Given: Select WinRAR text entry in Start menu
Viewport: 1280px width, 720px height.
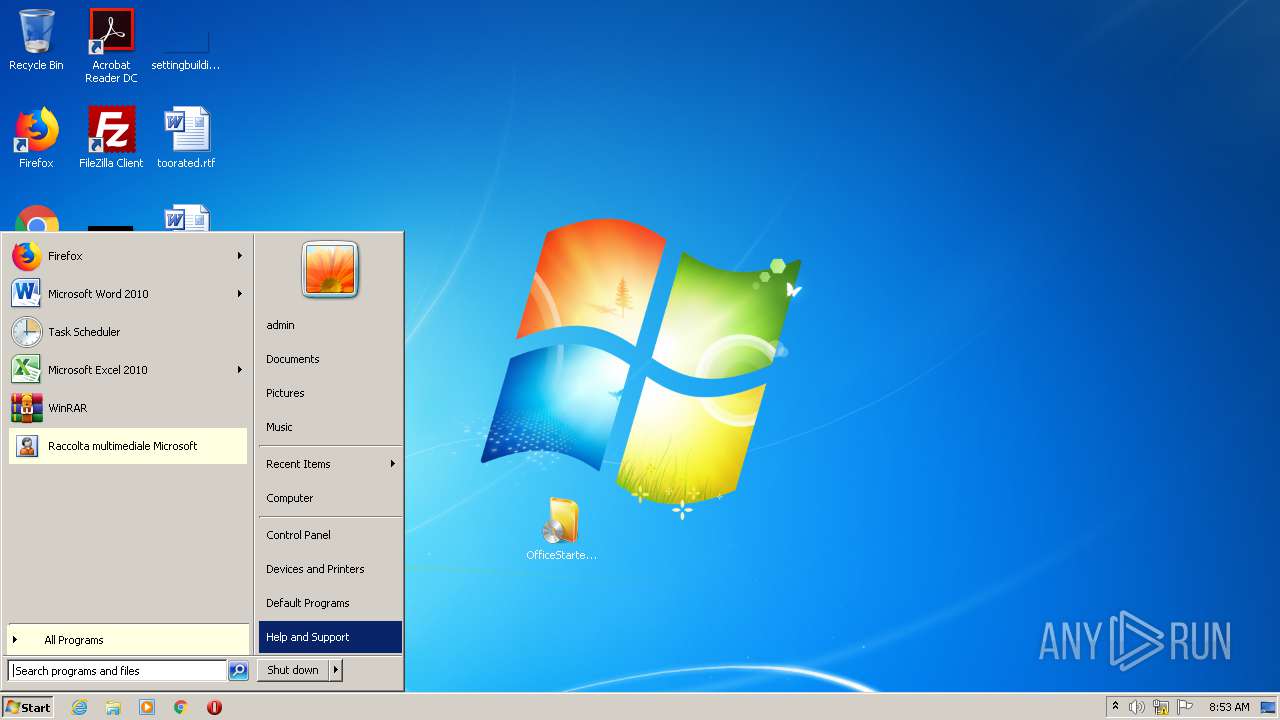Looking at the screenshot, I should 68,408.
